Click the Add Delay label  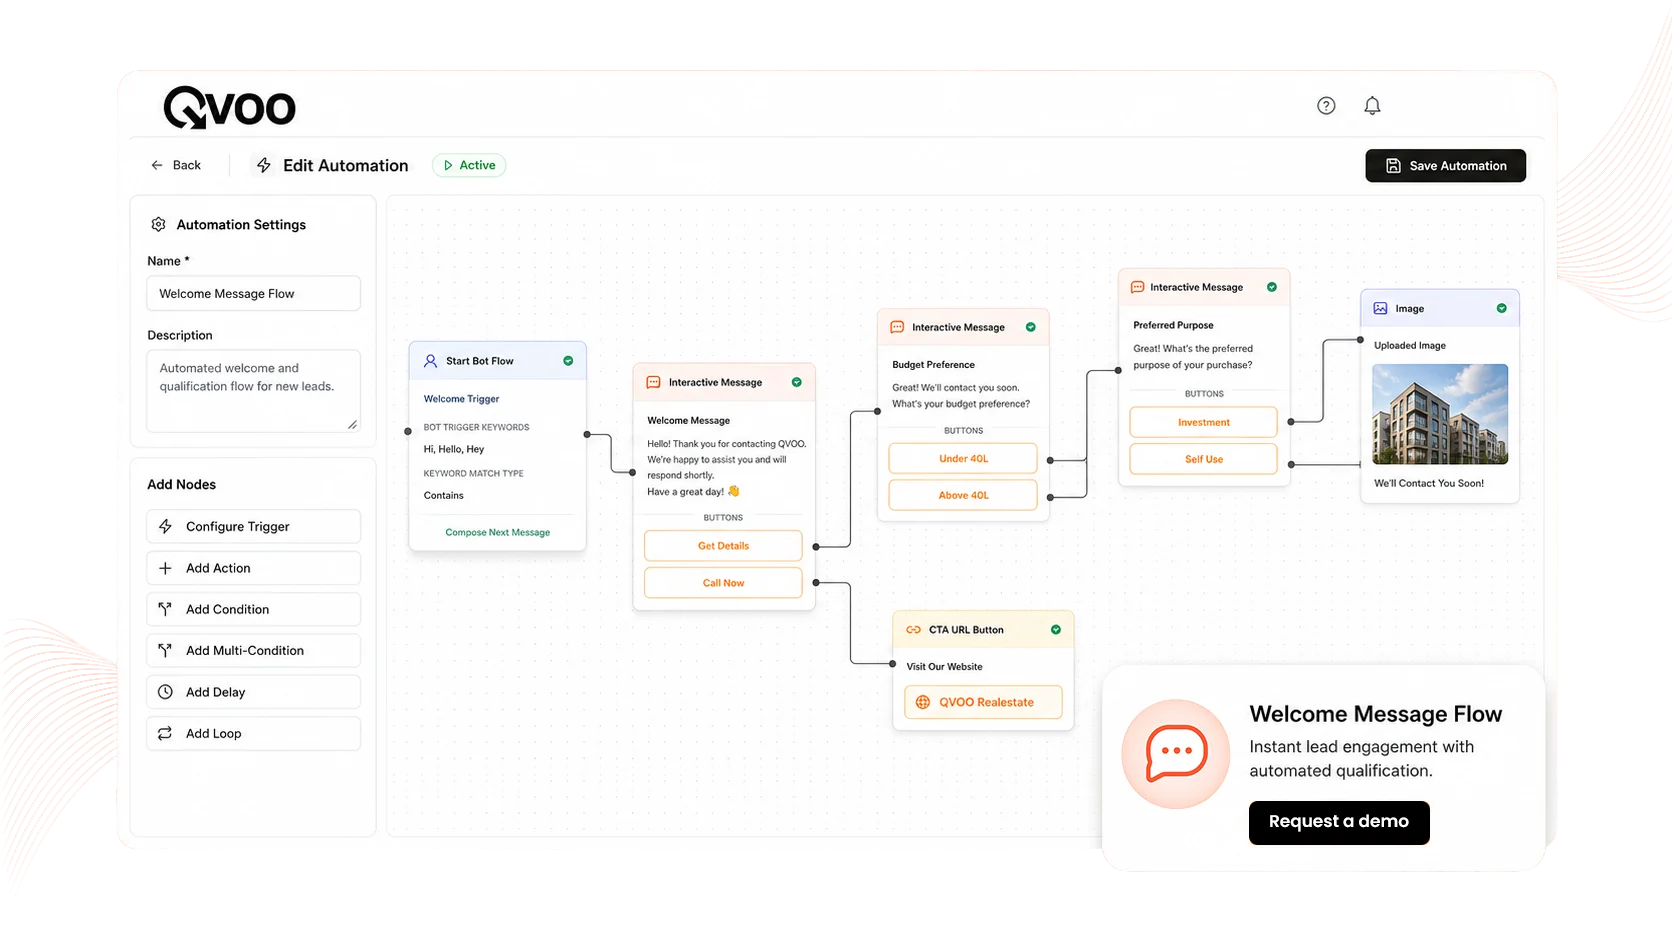pyautogui.click(x=215, y=692)
